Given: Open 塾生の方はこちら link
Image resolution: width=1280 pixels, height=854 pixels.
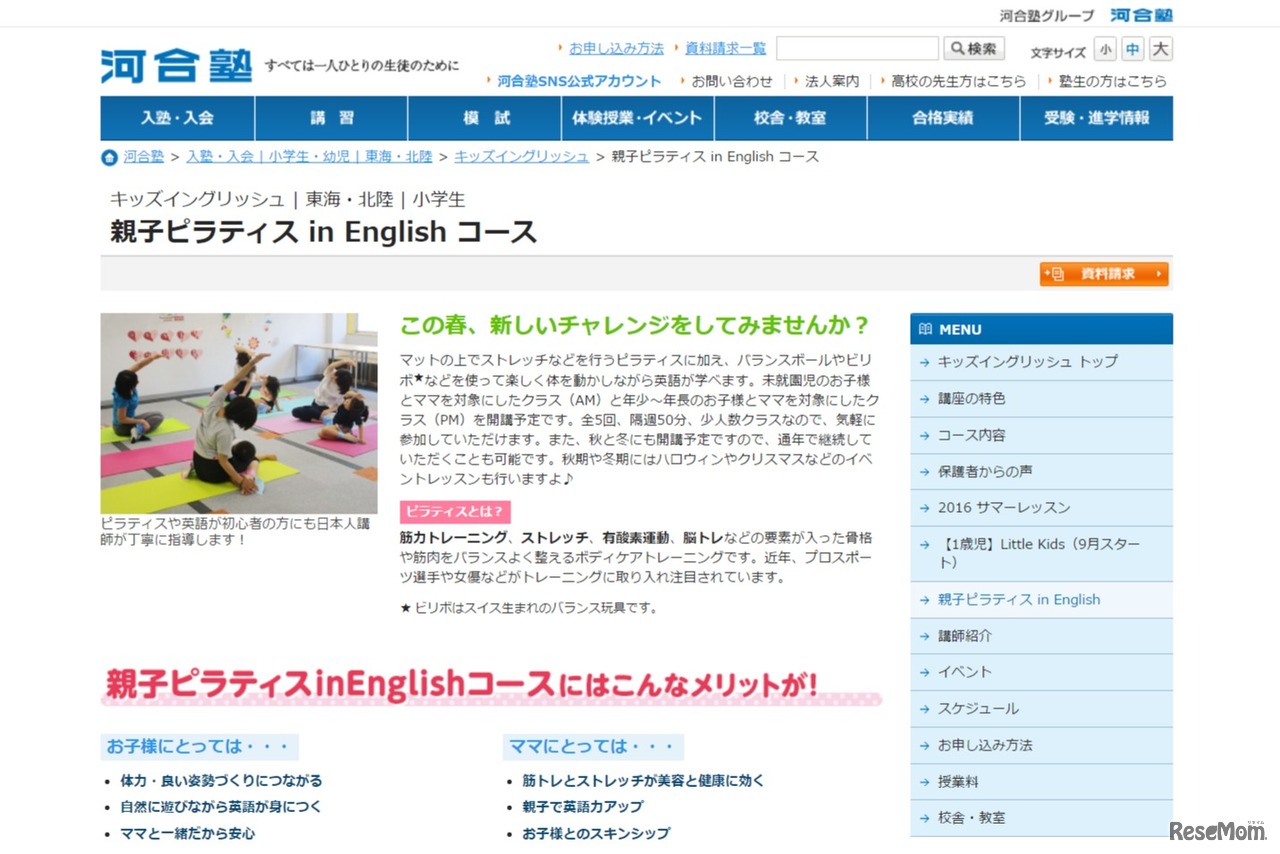Looking at the screenshot, I should 1113,81.
